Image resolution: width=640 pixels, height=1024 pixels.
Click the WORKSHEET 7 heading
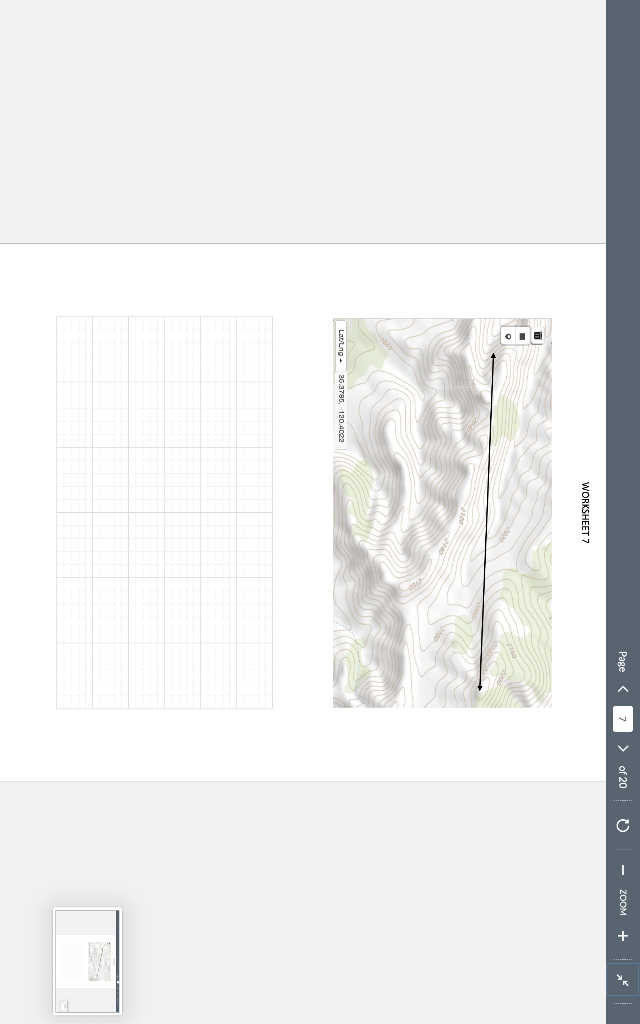[585, 513]
